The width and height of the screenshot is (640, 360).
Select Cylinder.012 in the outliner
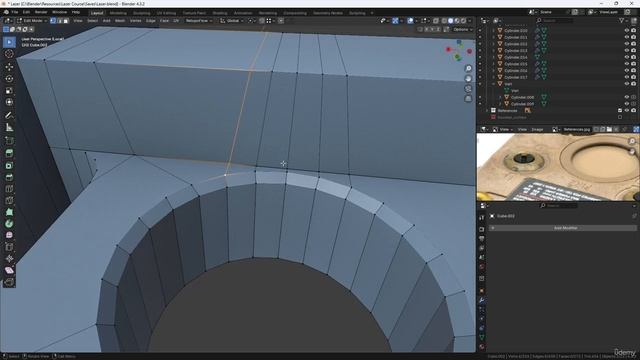pos(516,44)
